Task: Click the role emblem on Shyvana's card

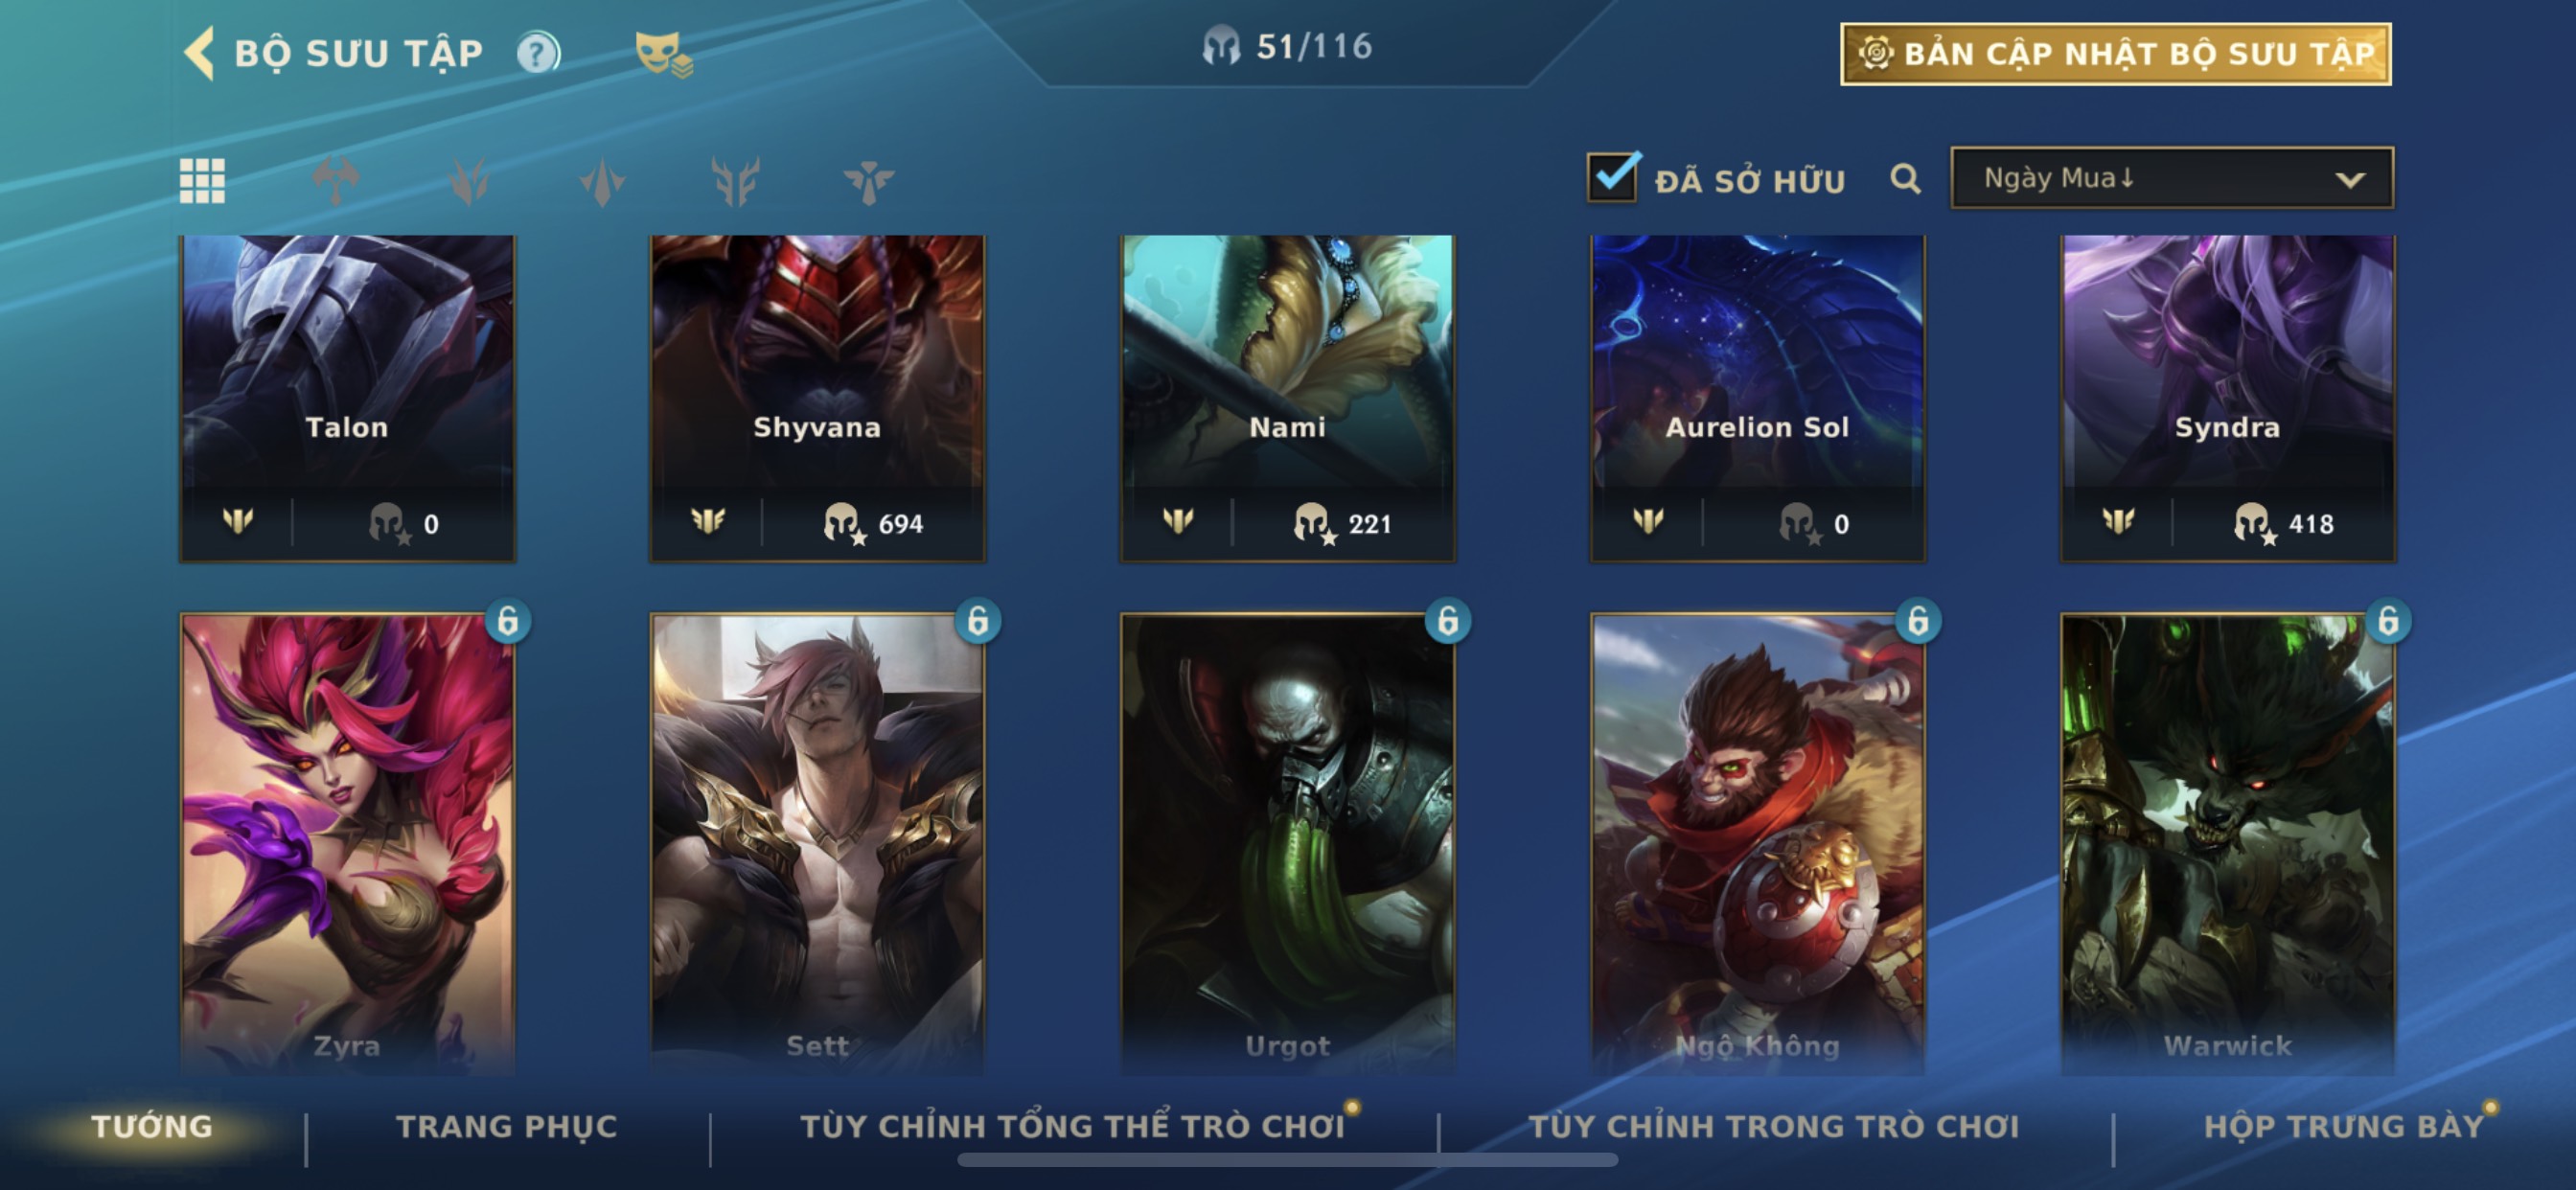Action: point(708,521)
